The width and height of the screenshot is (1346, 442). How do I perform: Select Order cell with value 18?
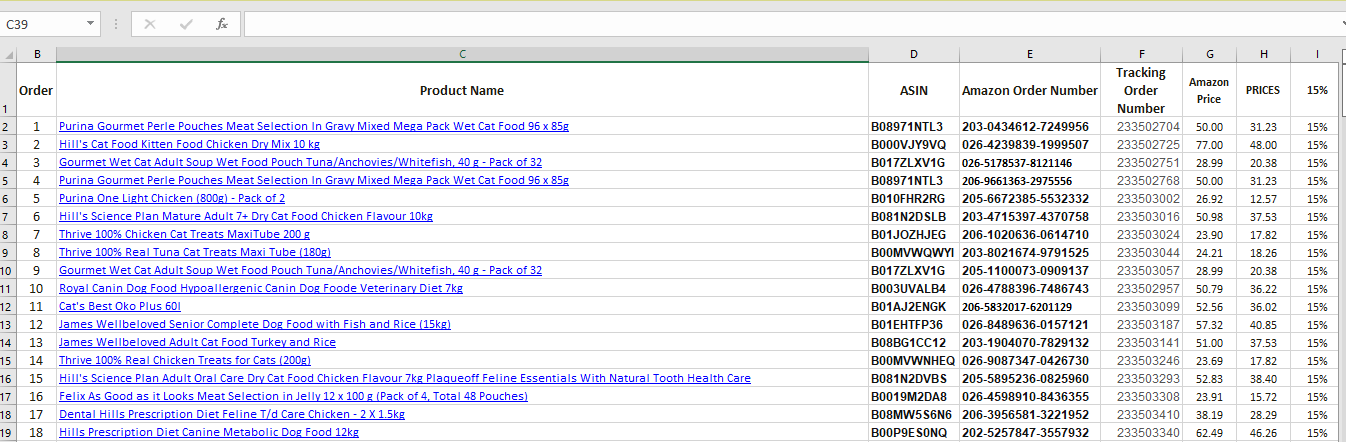click(37, 432)
